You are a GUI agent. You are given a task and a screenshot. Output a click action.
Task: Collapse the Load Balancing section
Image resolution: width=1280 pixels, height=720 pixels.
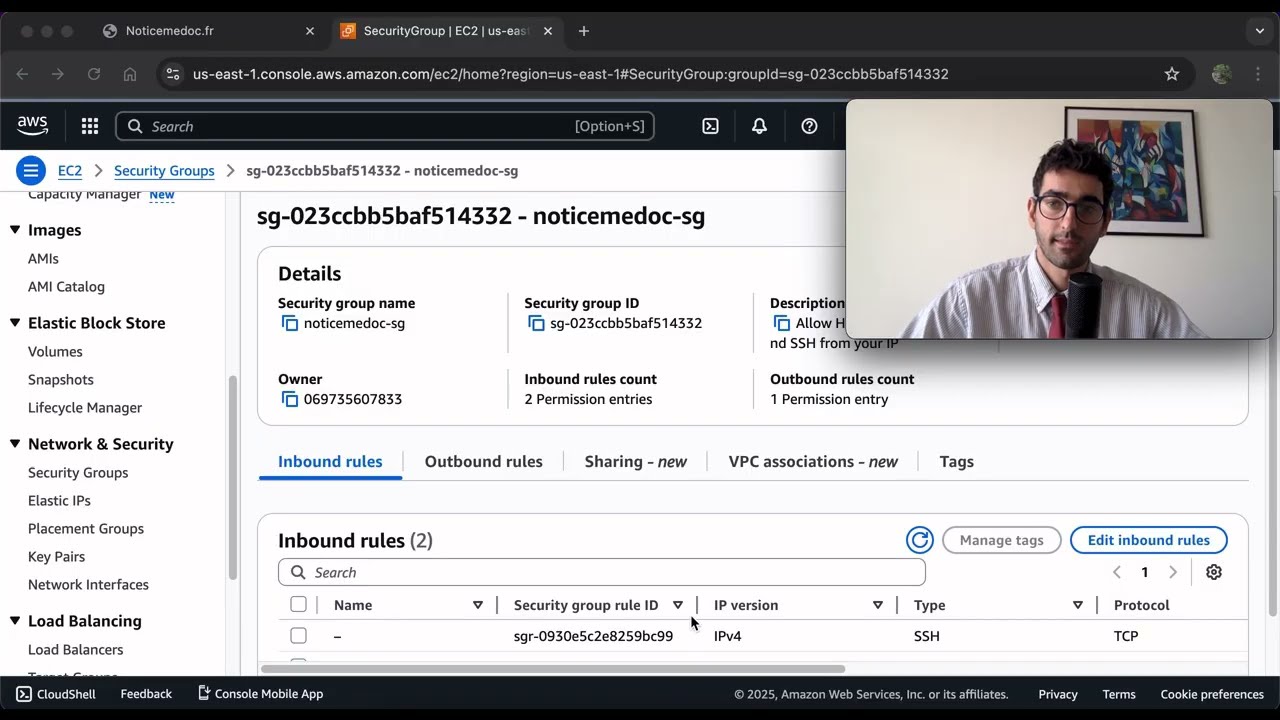click(x=15, y=621)
